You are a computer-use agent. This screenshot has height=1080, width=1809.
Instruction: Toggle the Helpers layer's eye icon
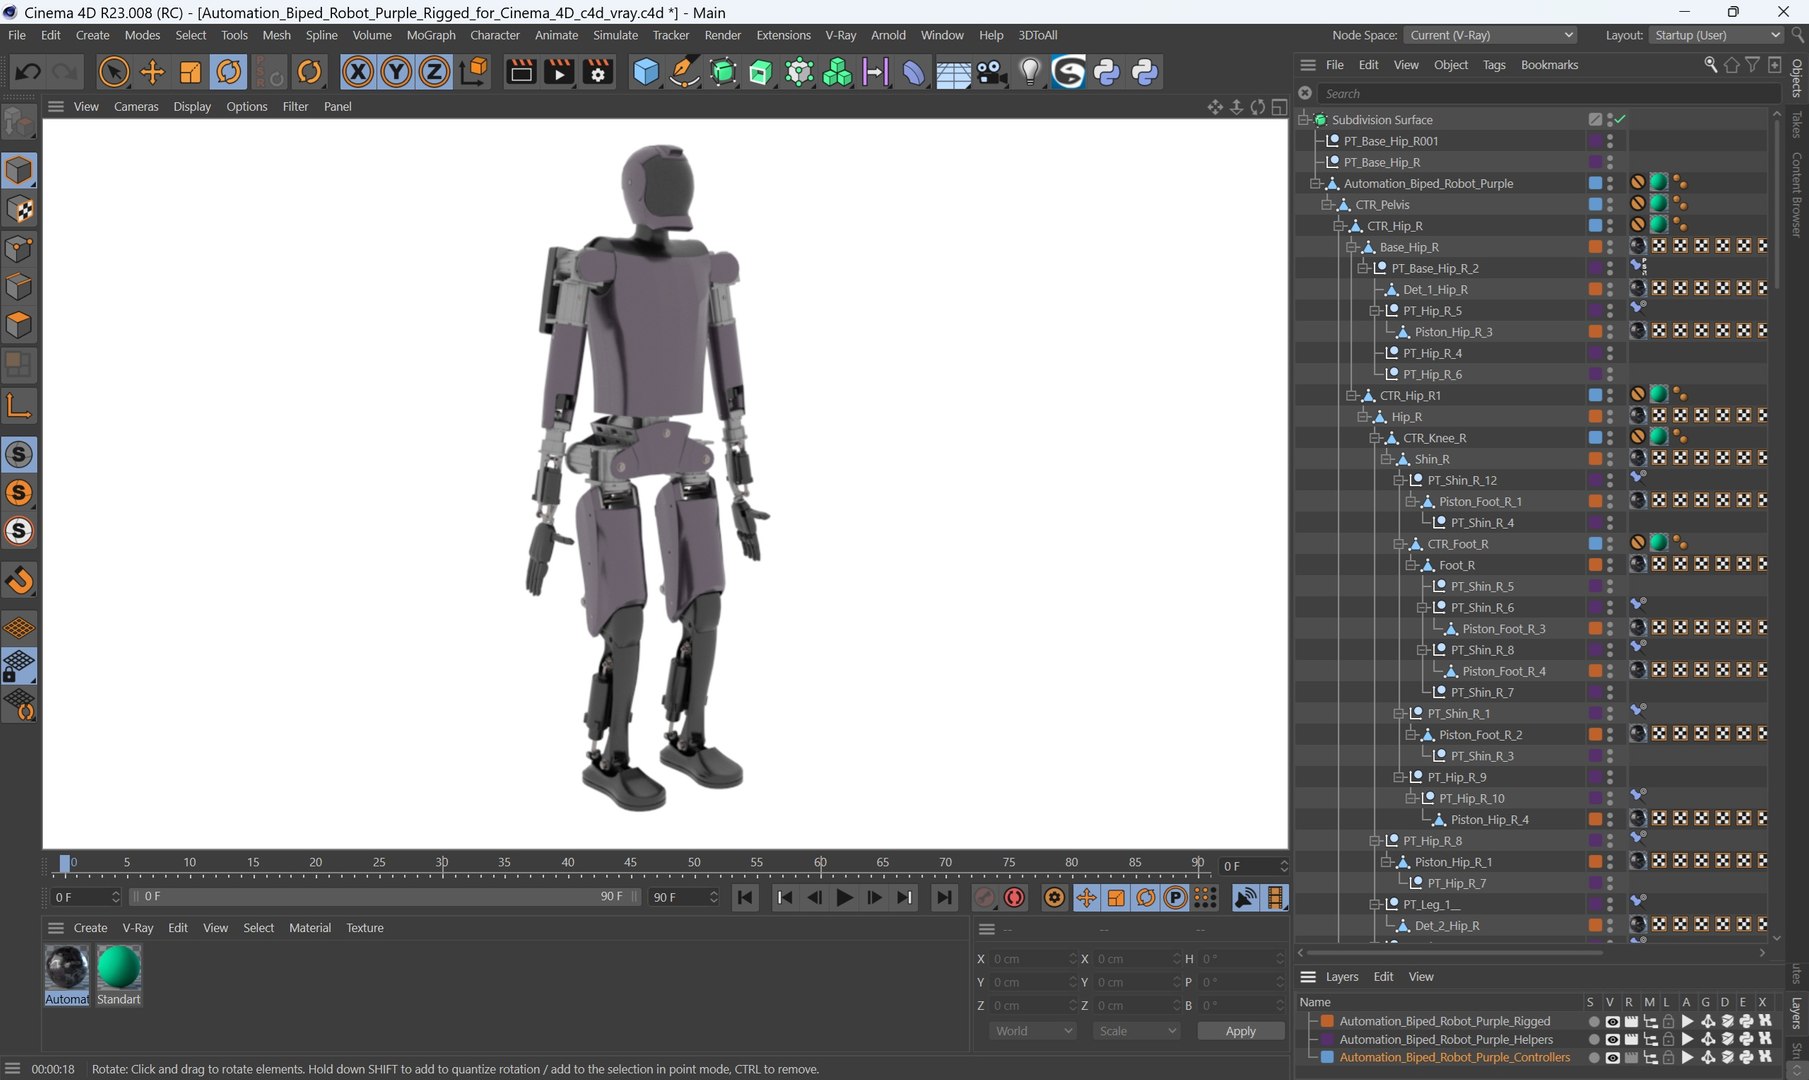click(x=1612, y=1040)
